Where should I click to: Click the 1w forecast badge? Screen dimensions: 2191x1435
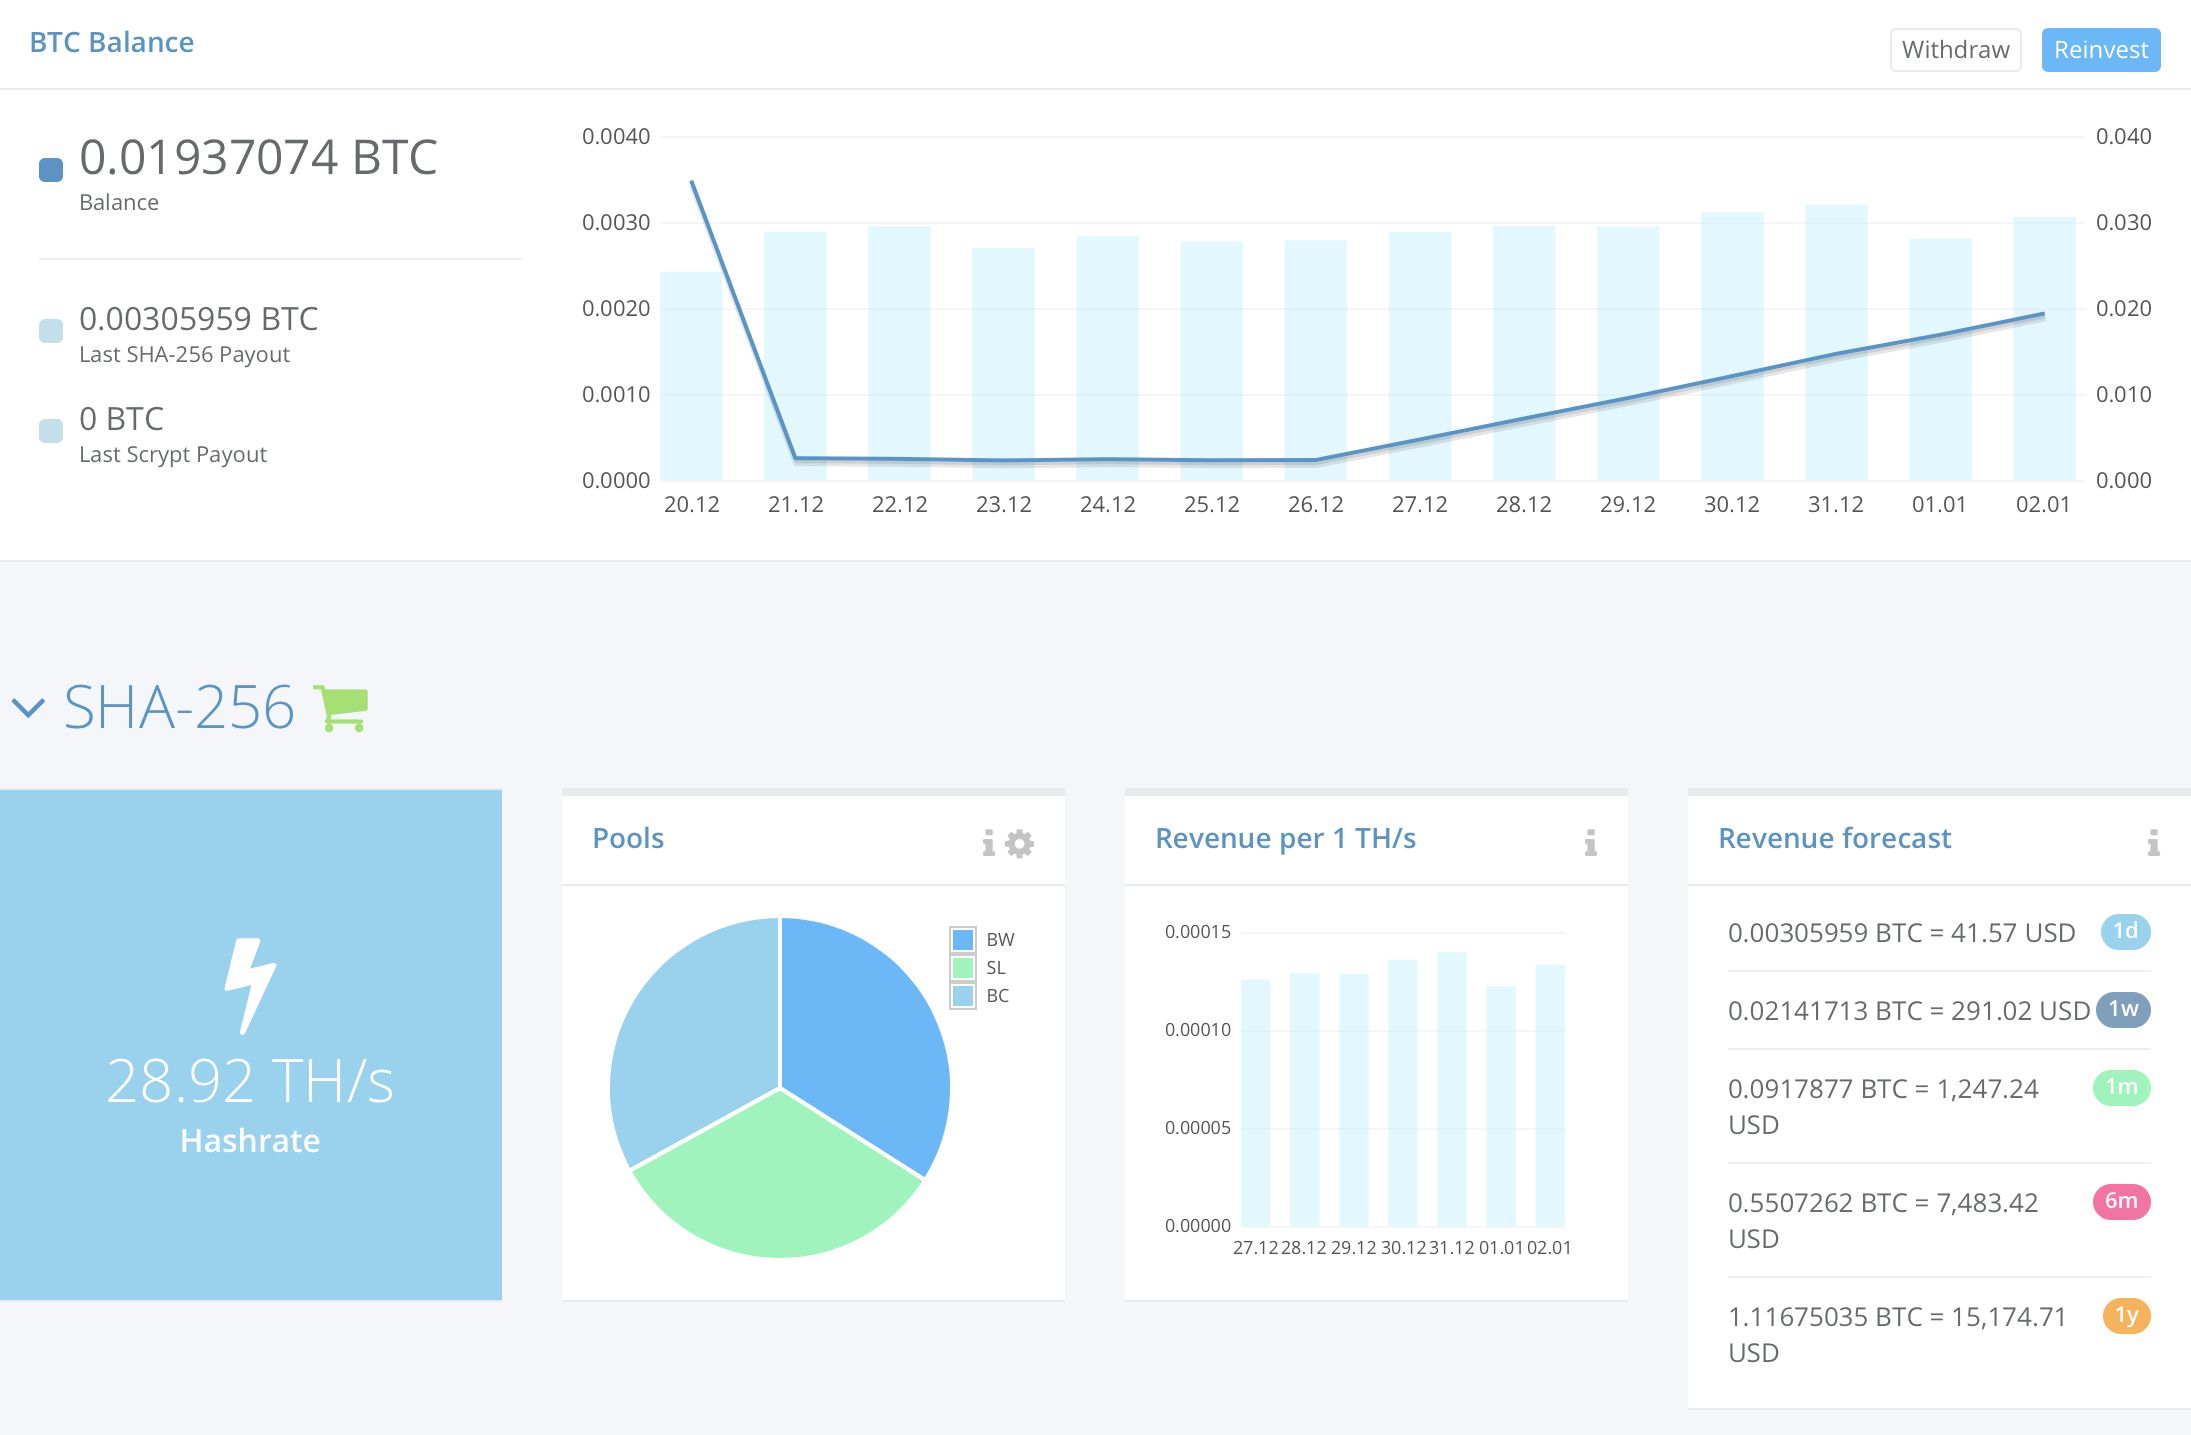coord(2123,1009)
